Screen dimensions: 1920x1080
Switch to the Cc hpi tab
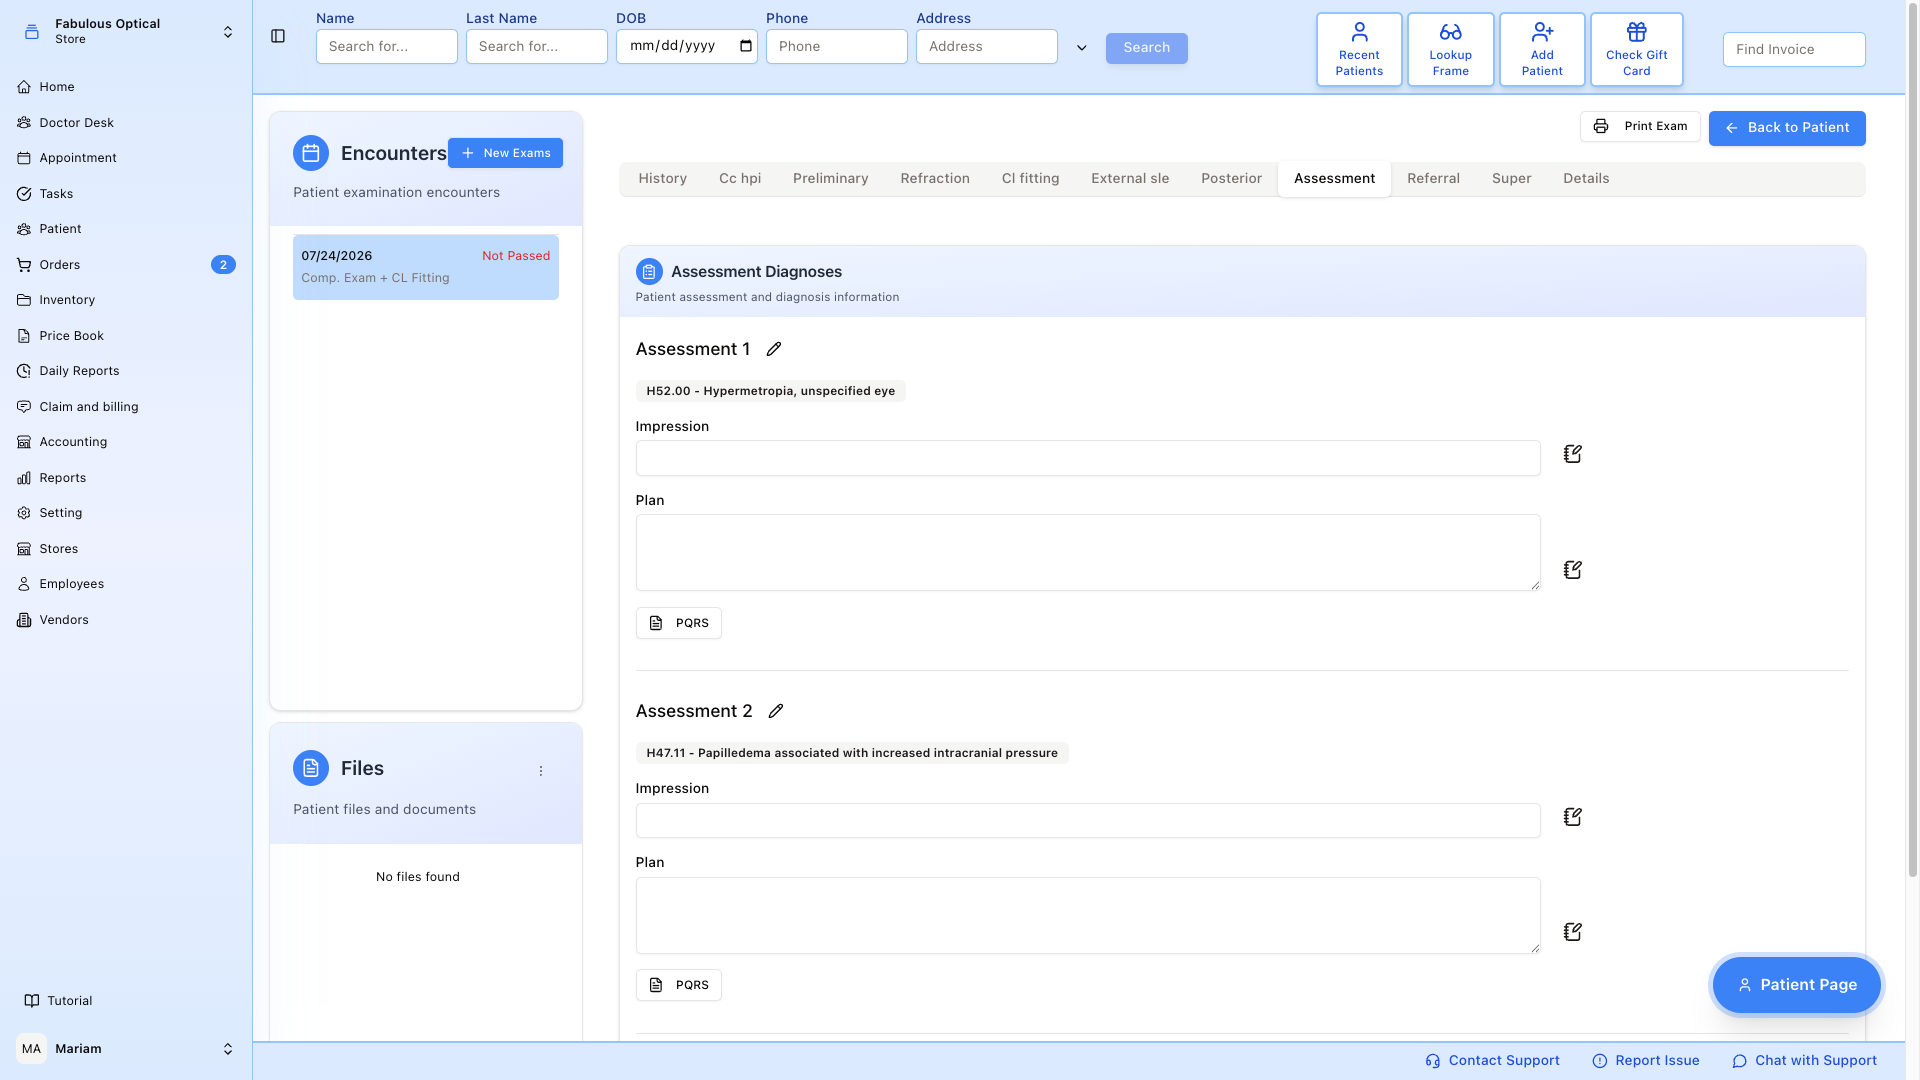740,179
